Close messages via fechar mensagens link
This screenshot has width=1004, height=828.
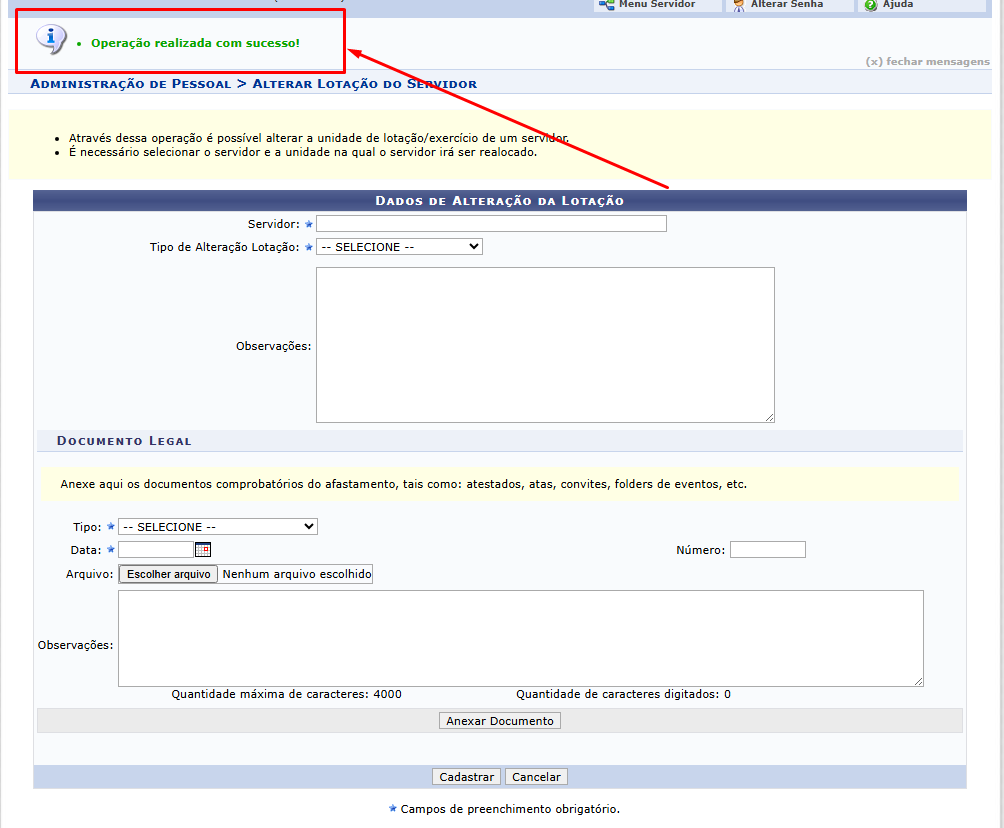(927, 61)
